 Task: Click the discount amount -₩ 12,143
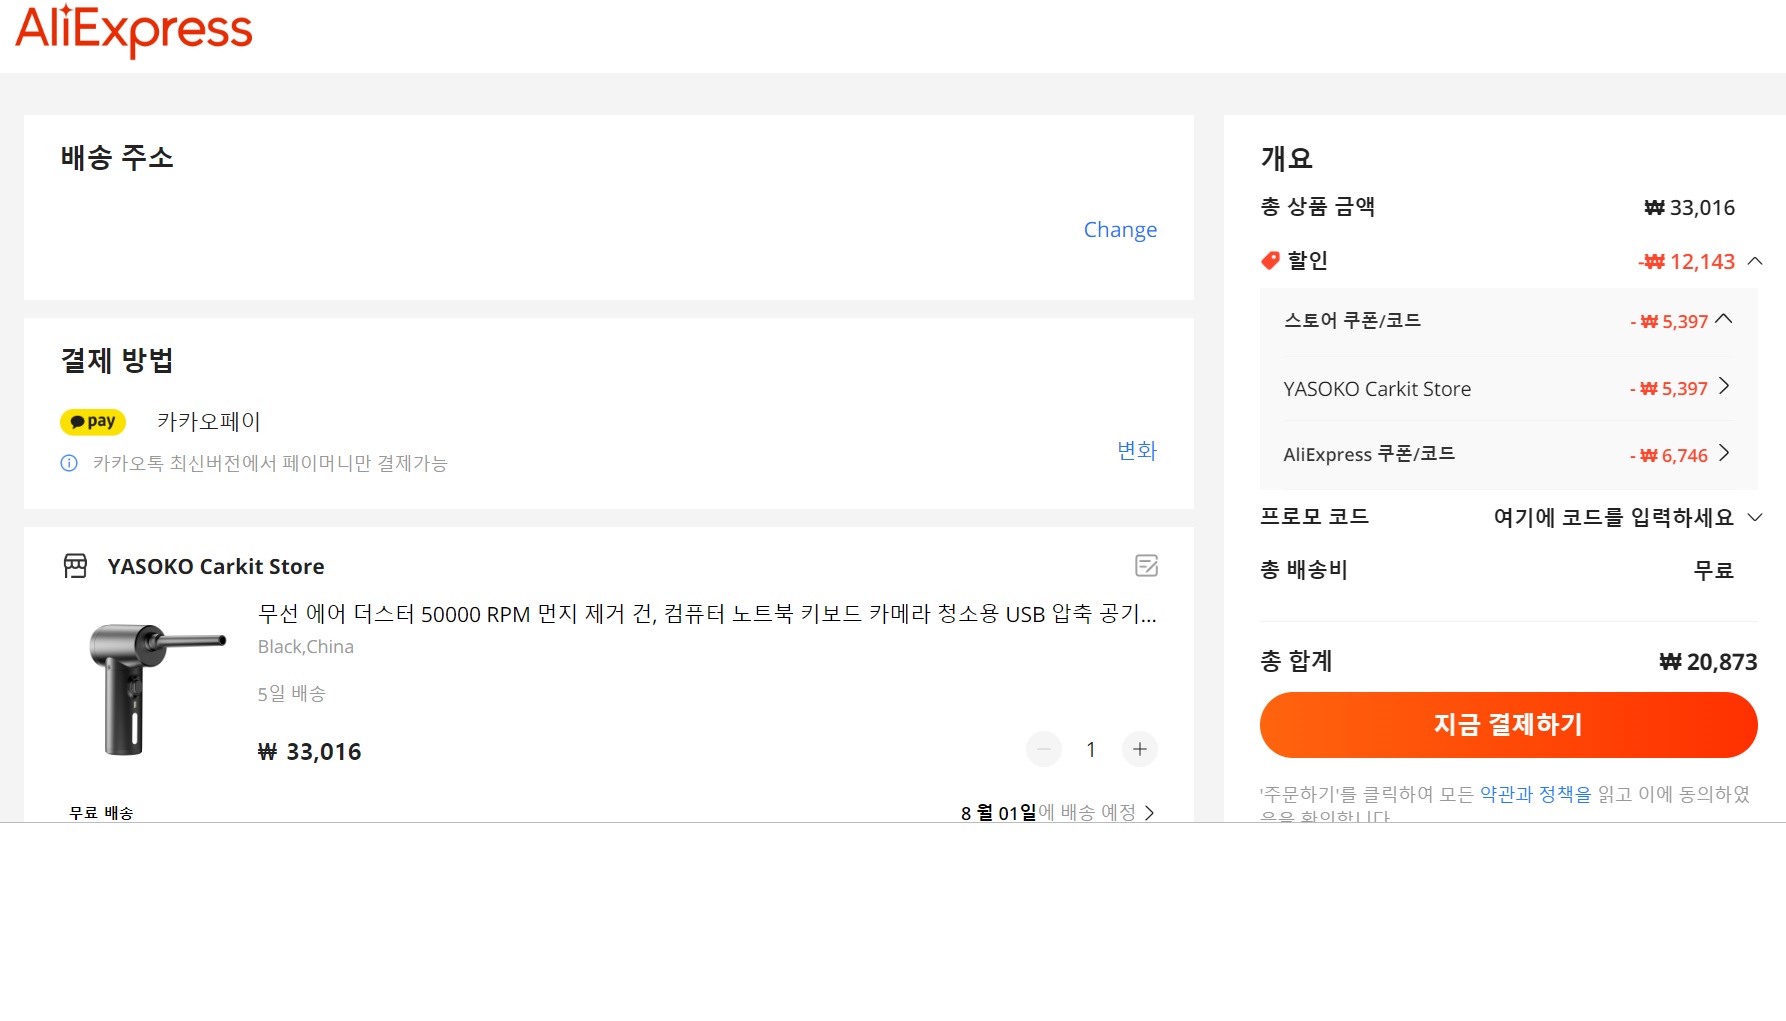(1687, 262)
